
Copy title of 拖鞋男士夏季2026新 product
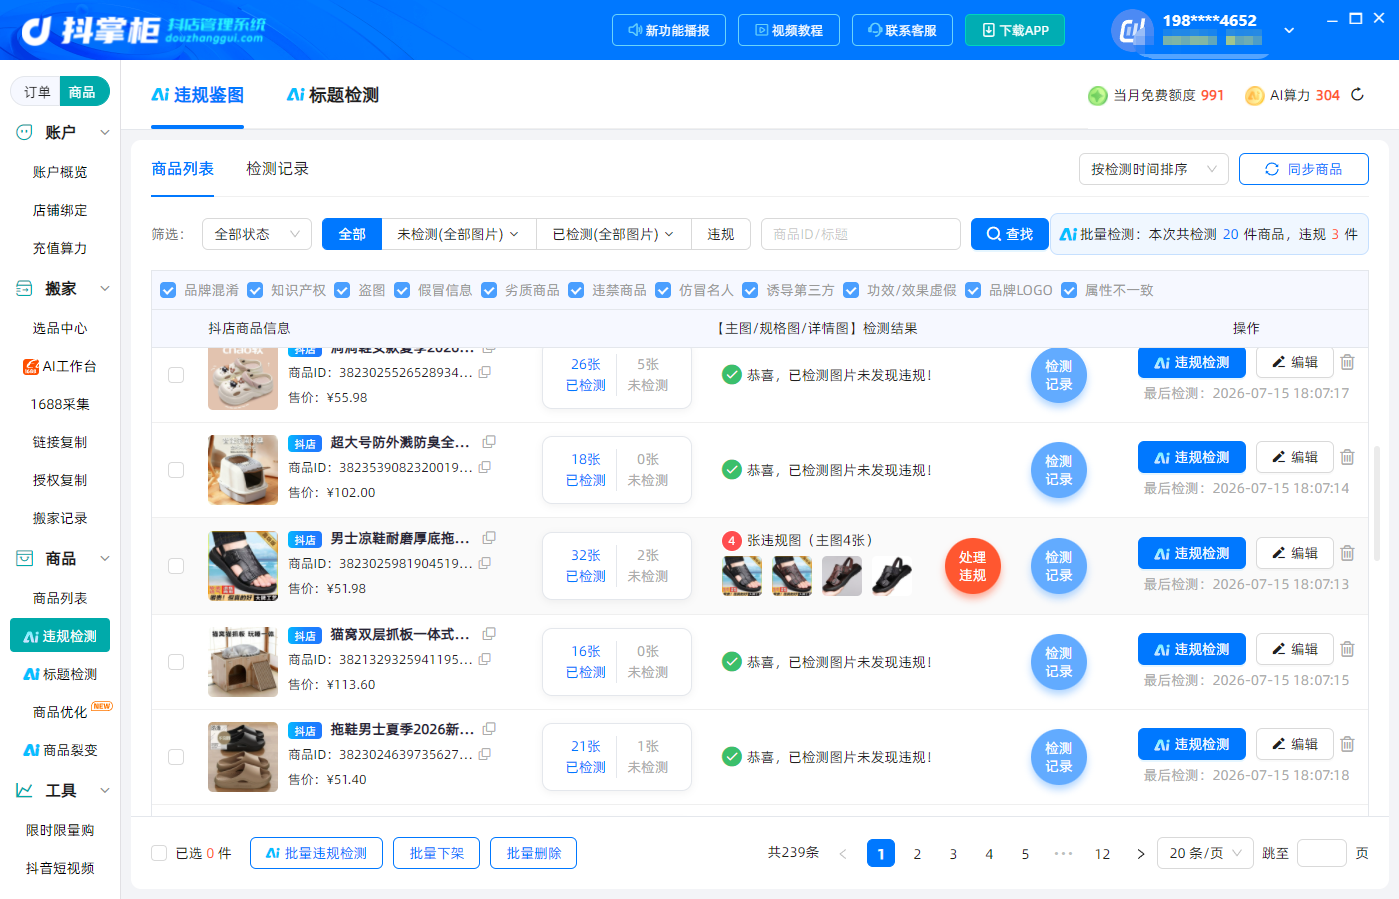pyautogui.click(x=489, y=729)
